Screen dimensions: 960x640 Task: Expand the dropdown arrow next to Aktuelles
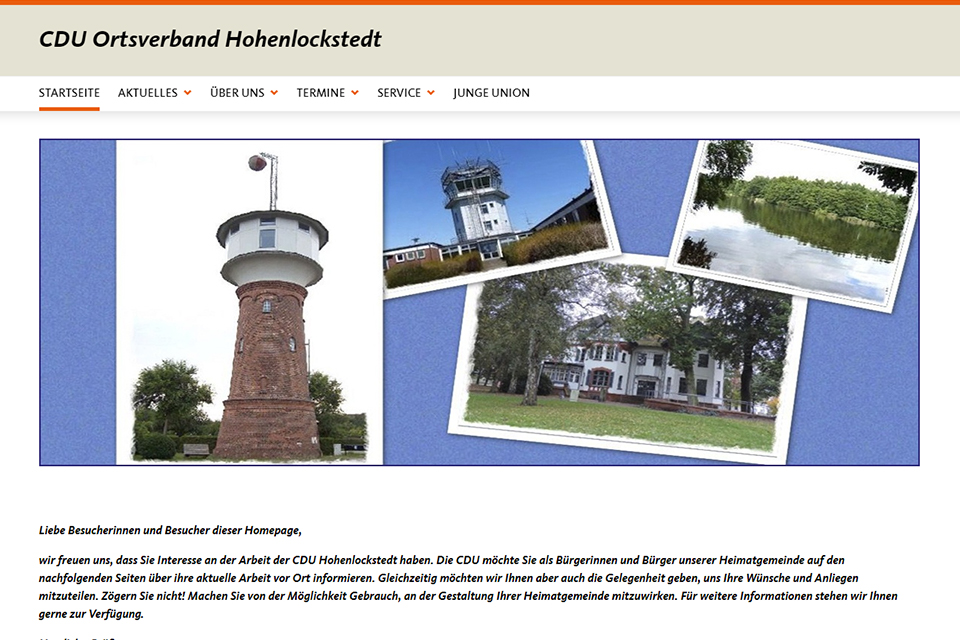(188, 93)
